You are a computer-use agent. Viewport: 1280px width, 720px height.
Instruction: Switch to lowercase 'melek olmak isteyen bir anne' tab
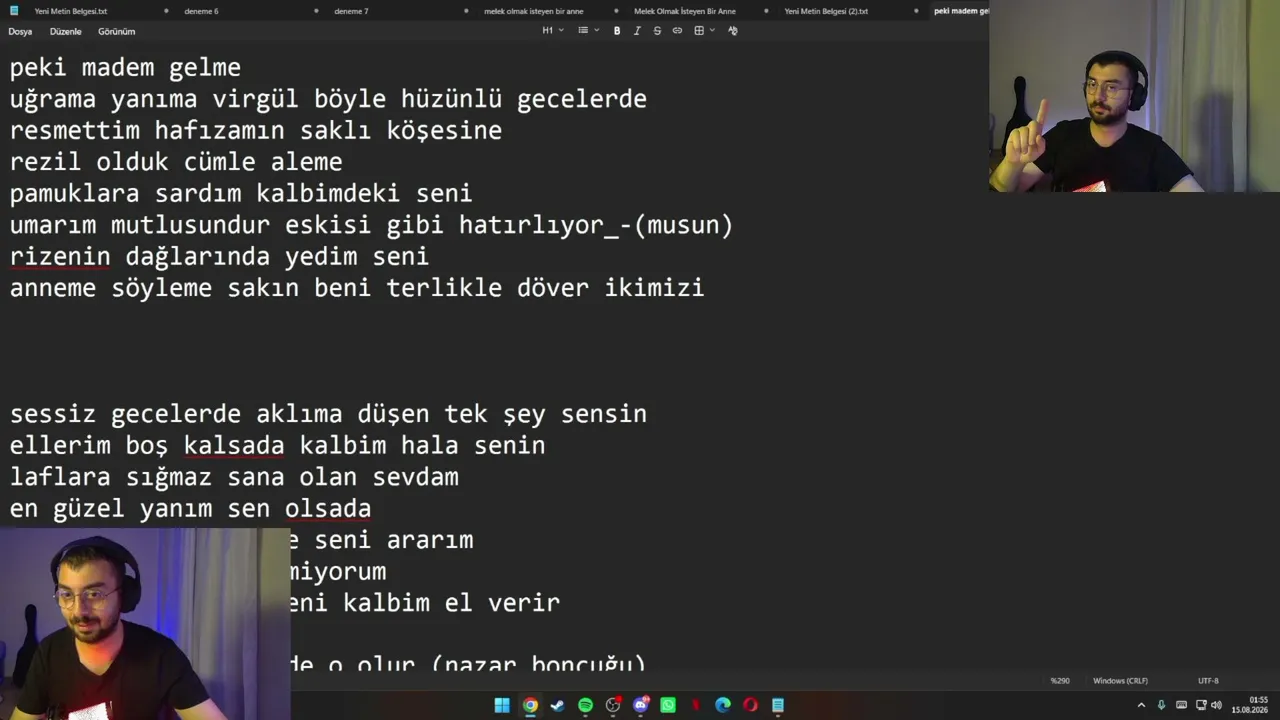coord(534,11)
